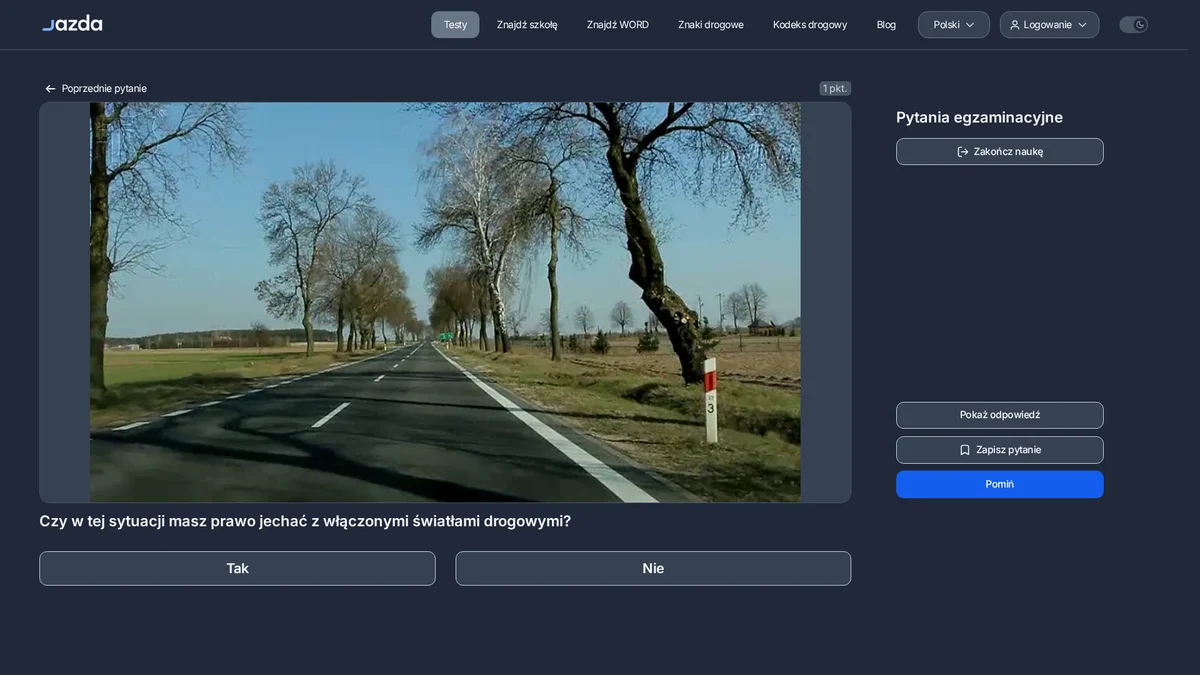Click the moon icon in theme switch
Viewport: 1200px width, 675px height.
point(1140,25)
